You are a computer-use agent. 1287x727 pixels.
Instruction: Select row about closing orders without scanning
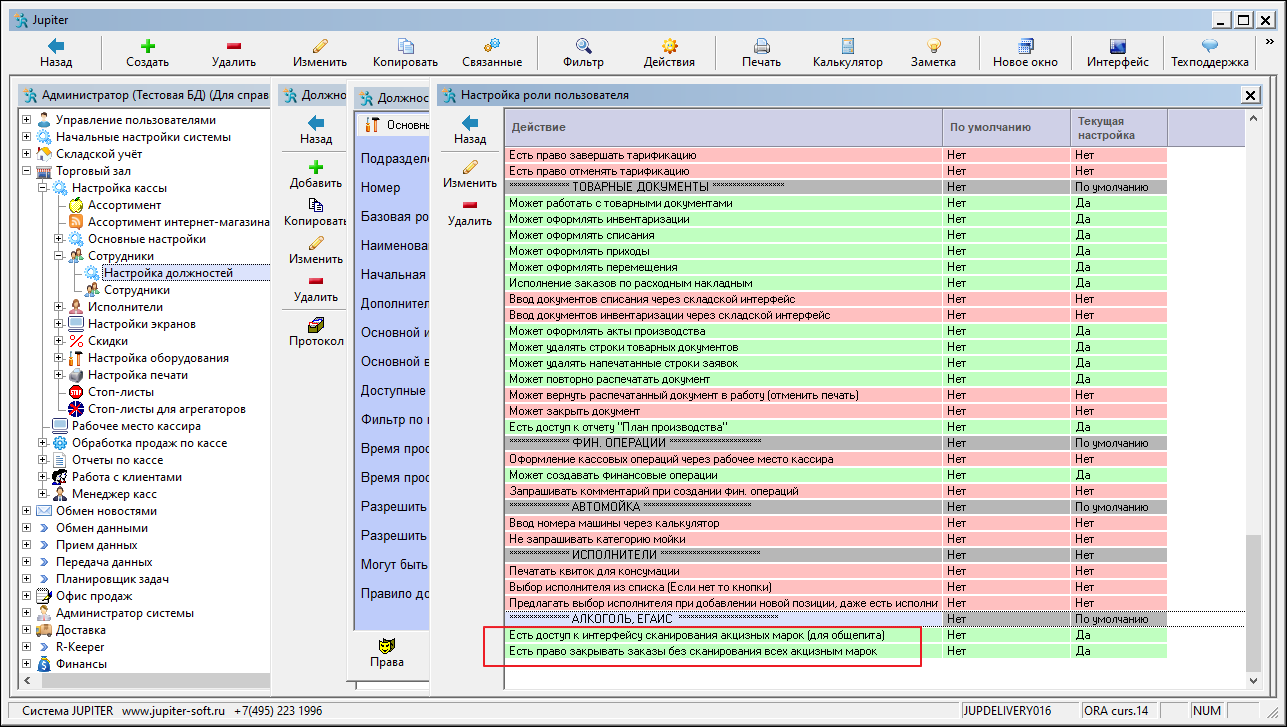(x=836, y=651)
